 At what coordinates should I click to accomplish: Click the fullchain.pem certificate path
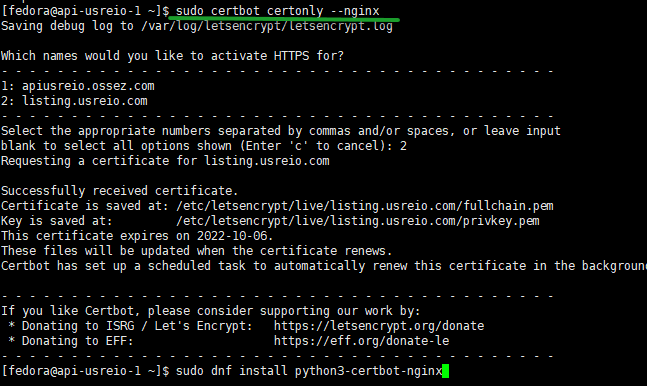[365, 206]
